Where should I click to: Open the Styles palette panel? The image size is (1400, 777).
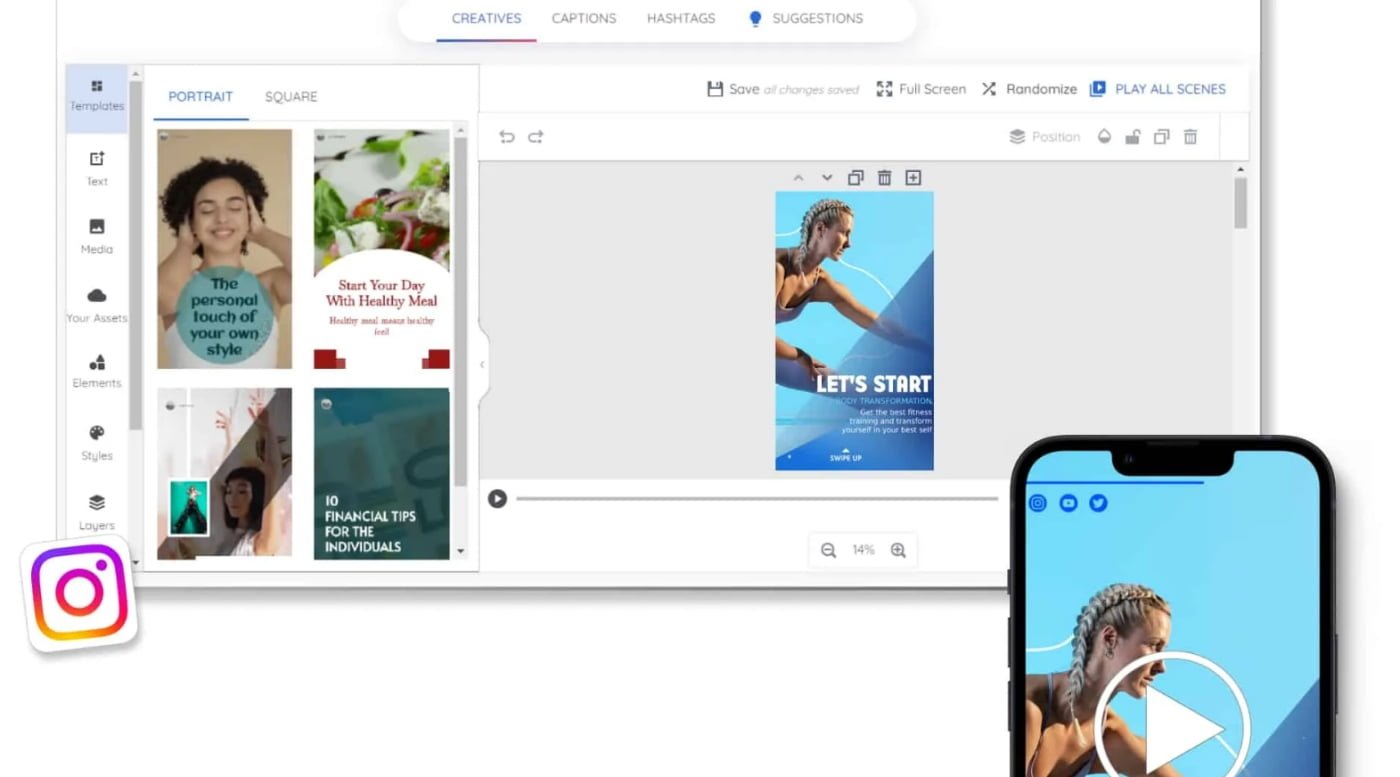[97, 442]
